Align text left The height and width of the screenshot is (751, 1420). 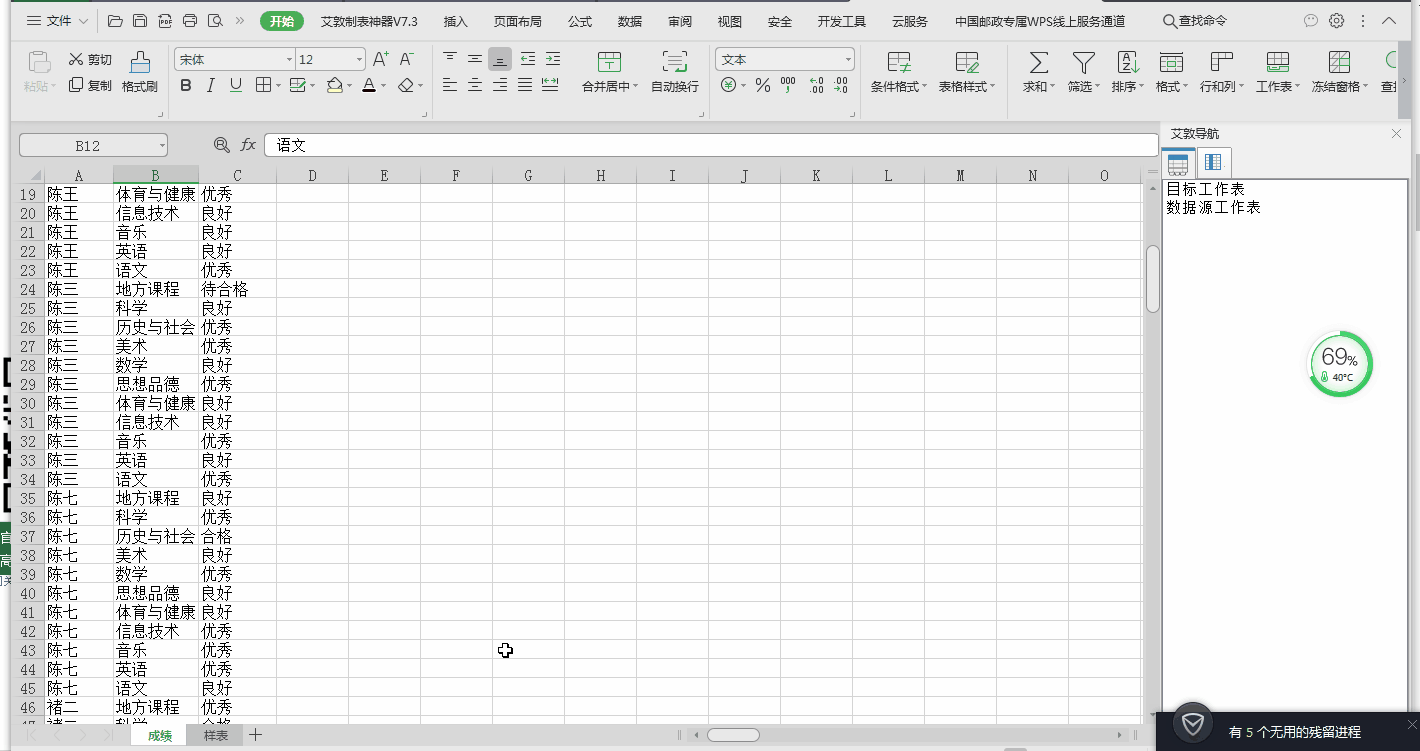[450, 86]
